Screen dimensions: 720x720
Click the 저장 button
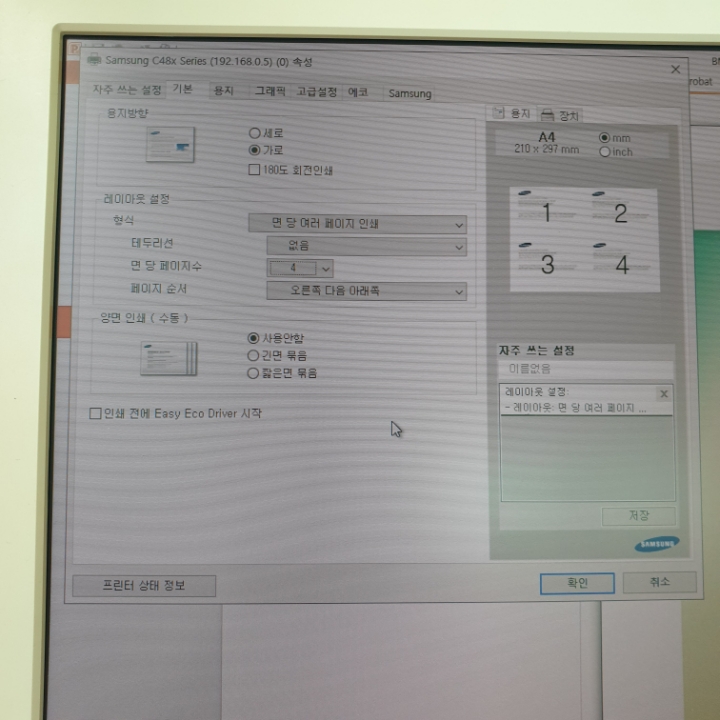(x=638, y=516)
